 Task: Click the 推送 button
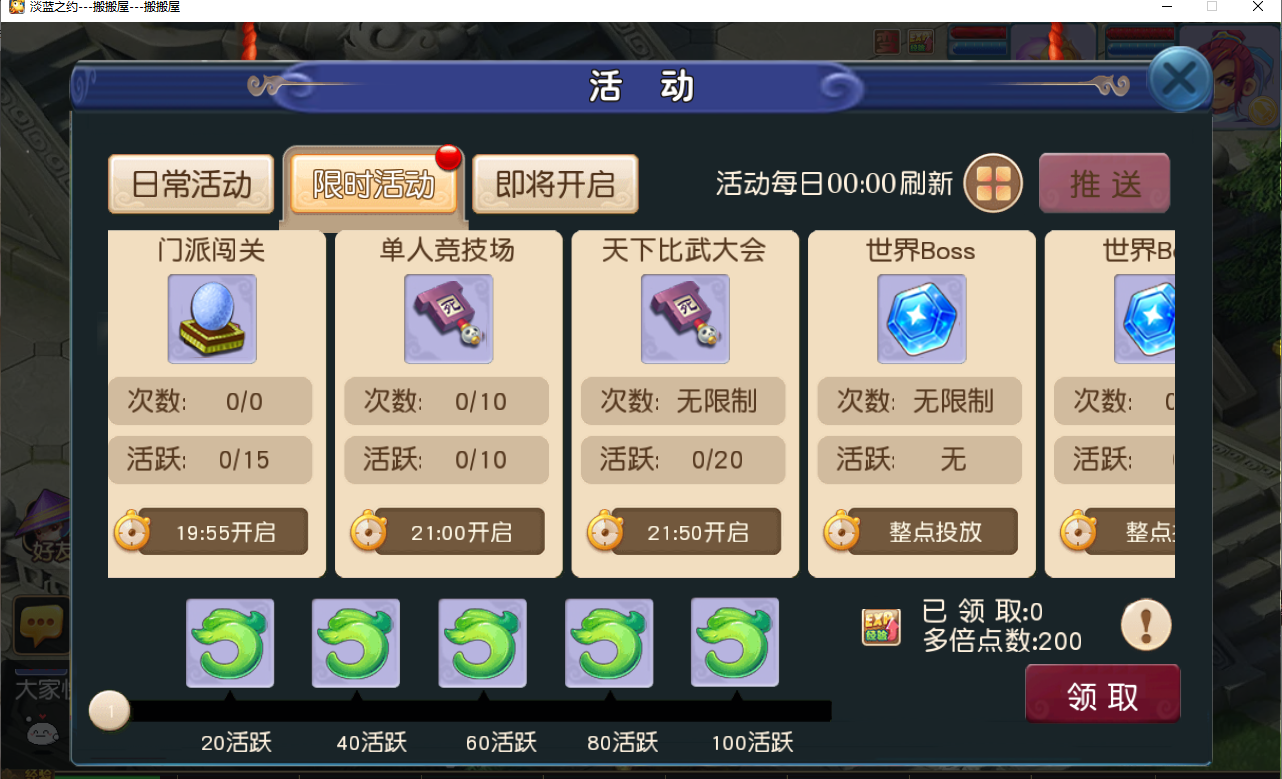1105,183
